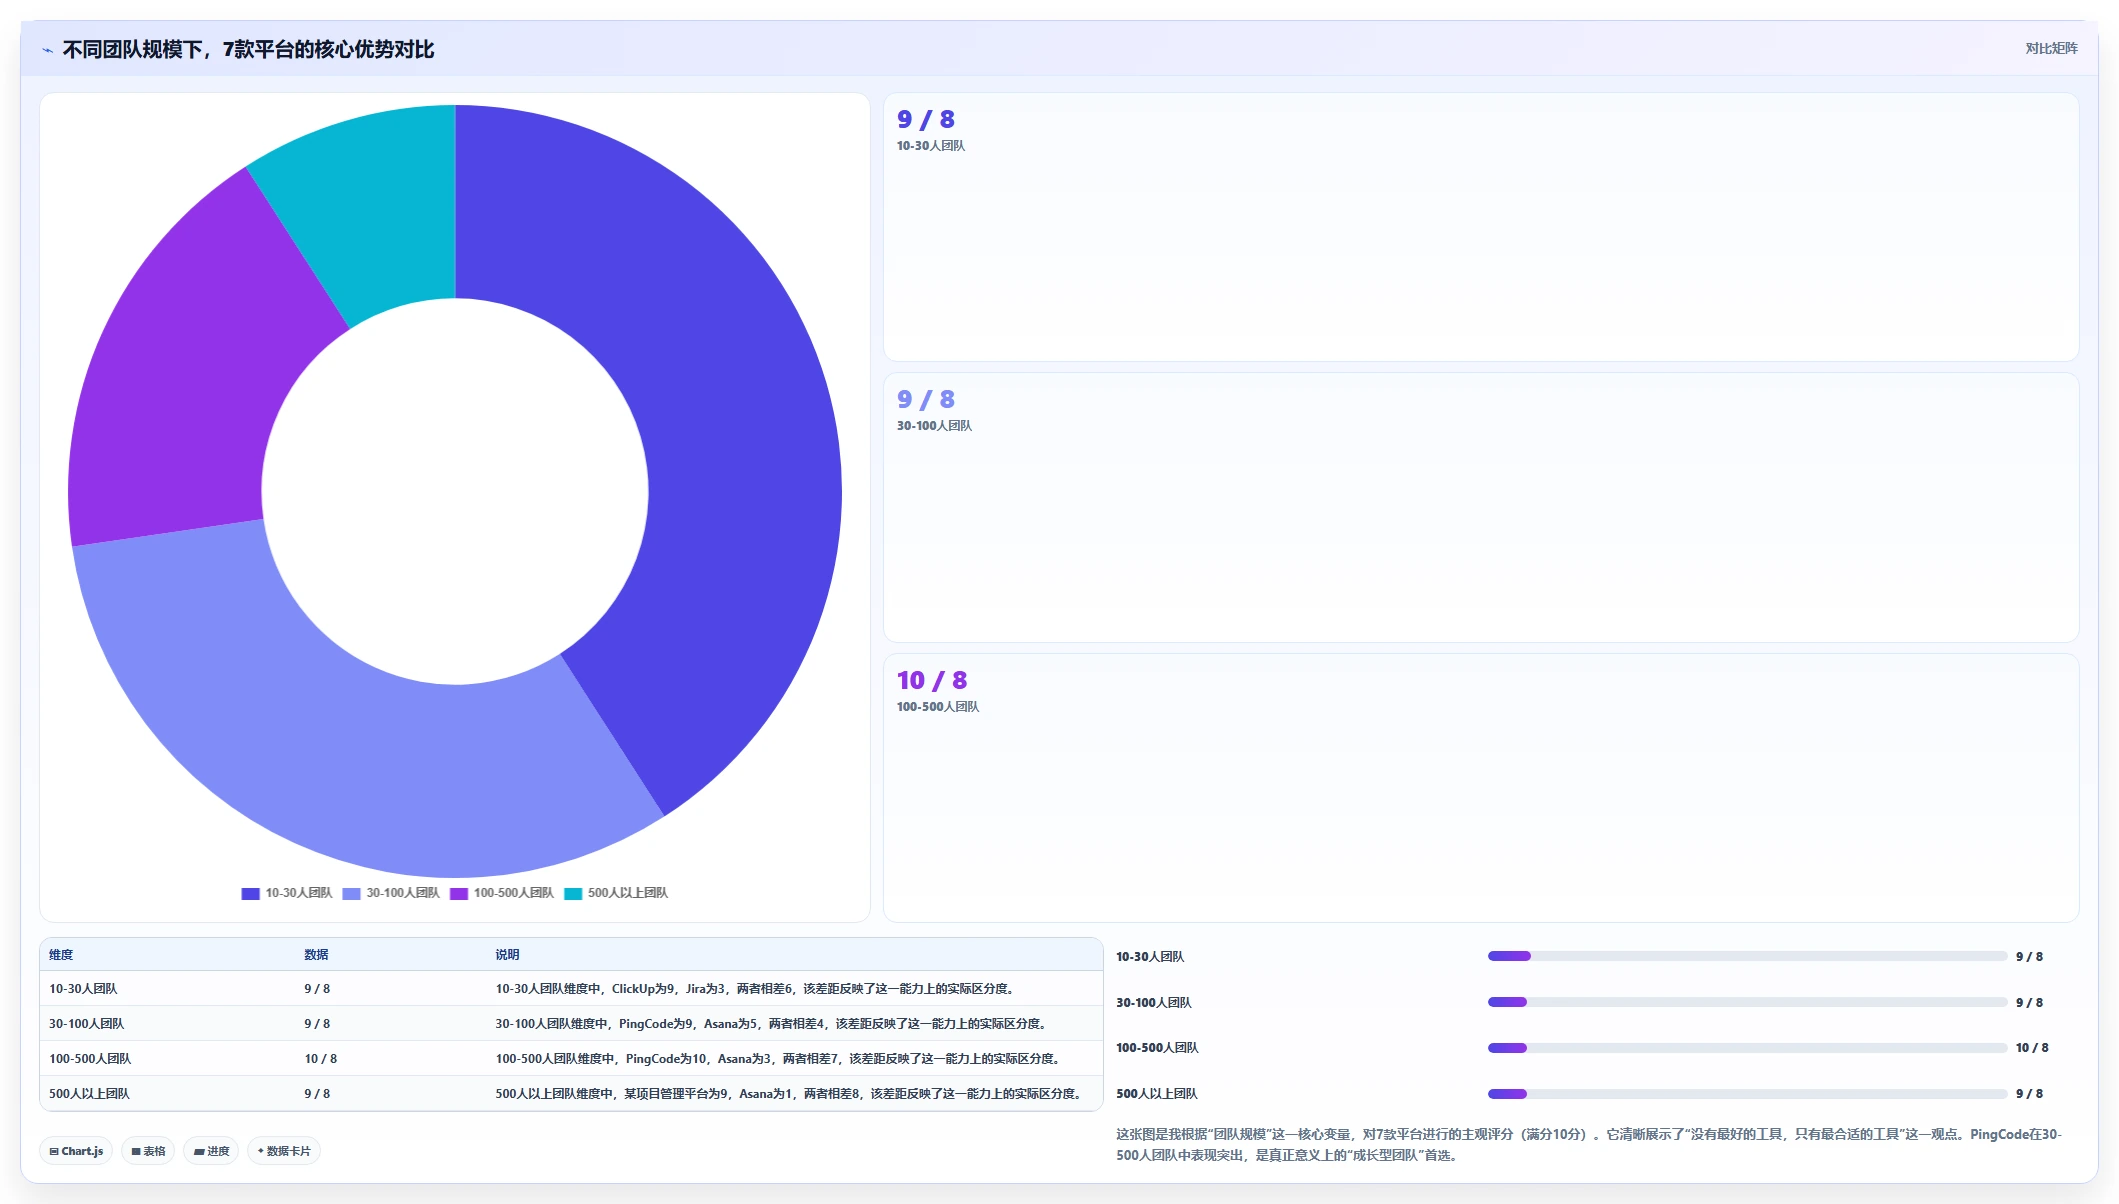Click the progress bar for 10-30人团队
The width and height of the screenshot is (2119, 1204).
pyautogui.click(x=1747, y=956)
